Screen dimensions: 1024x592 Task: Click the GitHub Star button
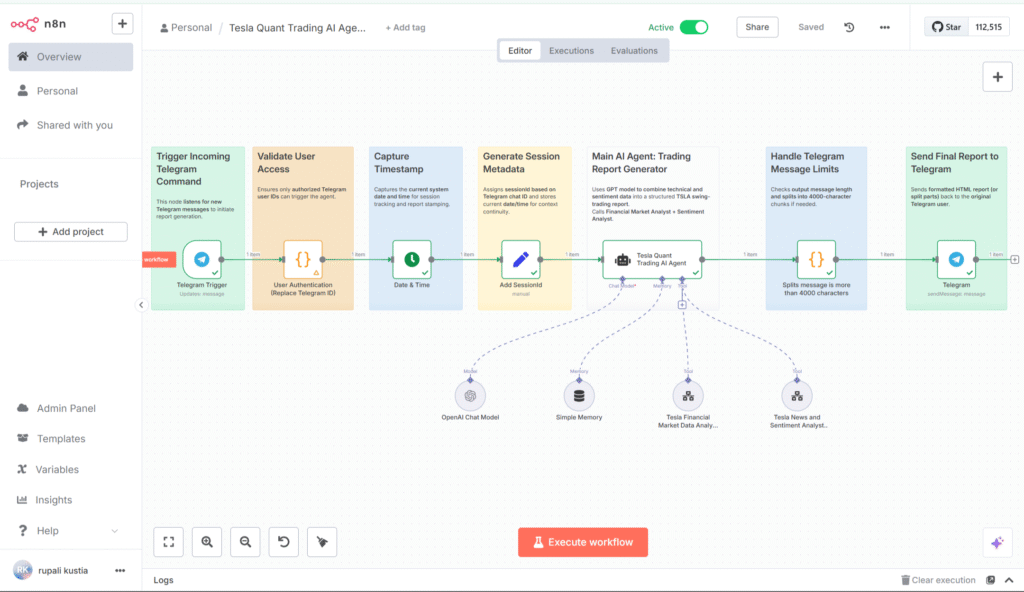tap(946, 27)
